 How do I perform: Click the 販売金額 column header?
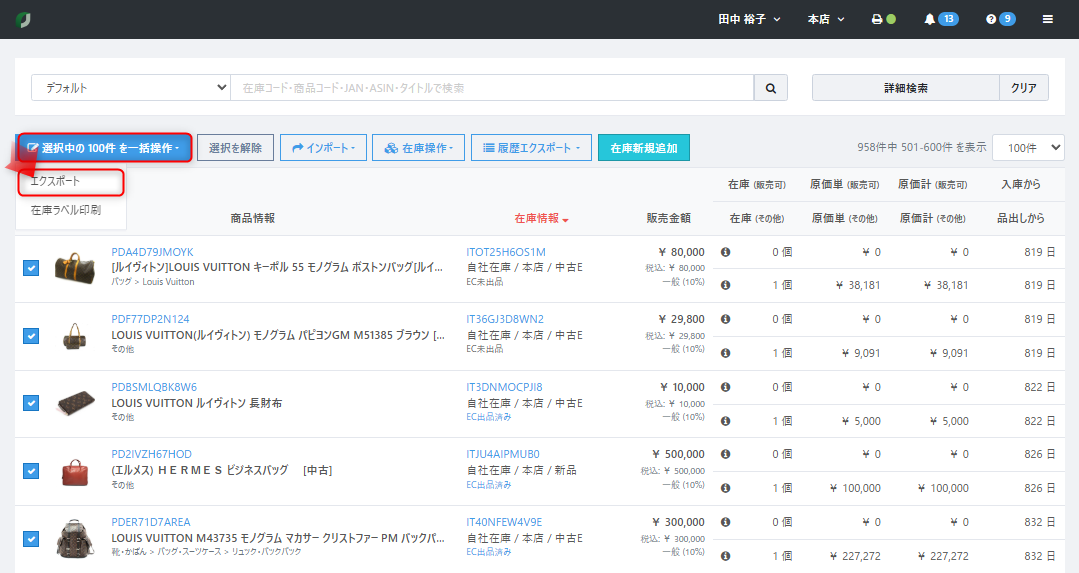pos(668,218)
